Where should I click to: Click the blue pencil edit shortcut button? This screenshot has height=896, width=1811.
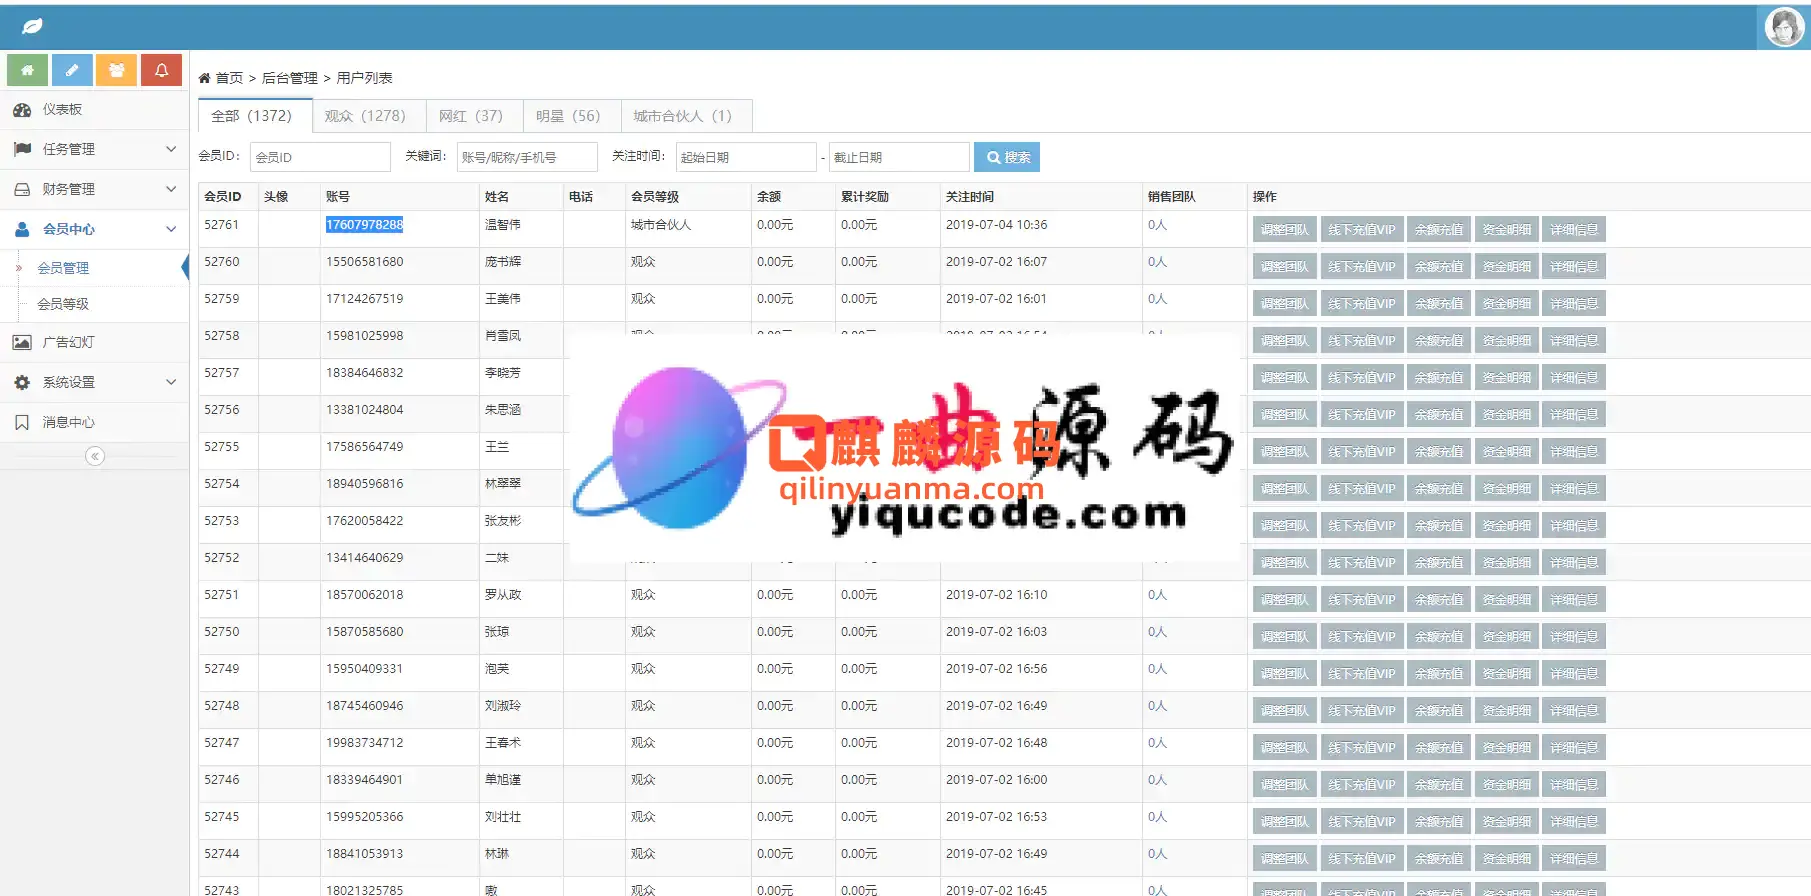(x=72, y=70)
